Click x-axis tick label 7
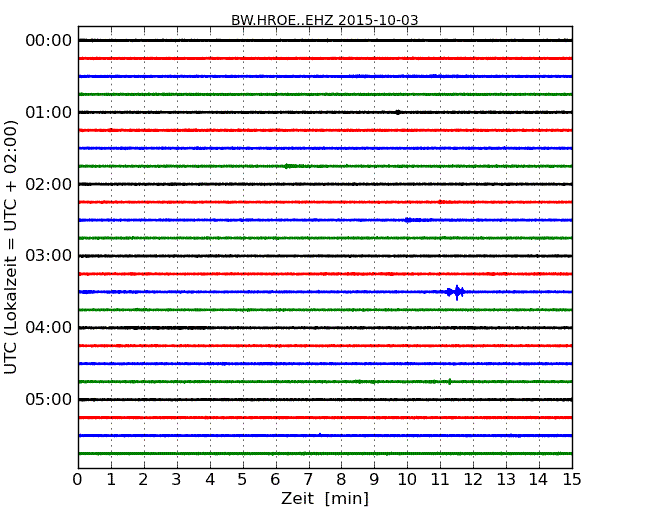The height and width of the screenshot is (520, 650). (x=308, y=480)
